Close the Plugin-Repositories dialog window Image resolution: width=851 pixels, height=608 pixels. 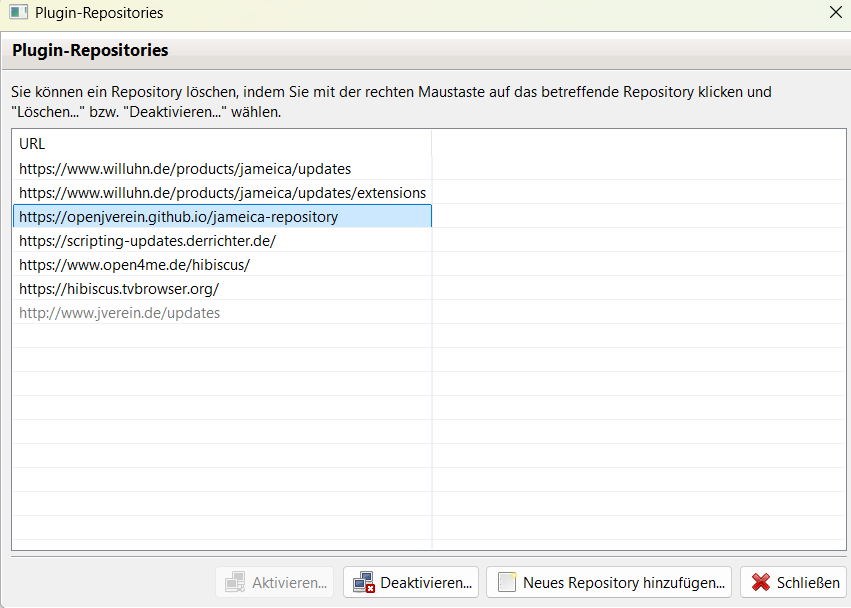pos(836,13)
